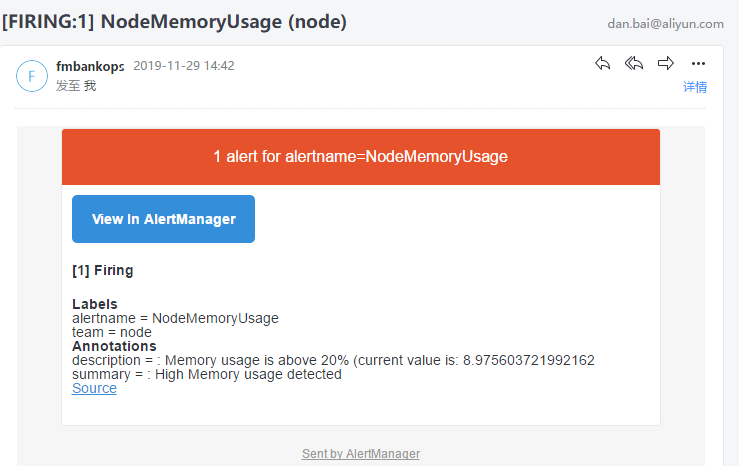Click the email subject heading NodeMemoryUsage
The height and width of the screenshot is (466, 739).
point(174,22)
